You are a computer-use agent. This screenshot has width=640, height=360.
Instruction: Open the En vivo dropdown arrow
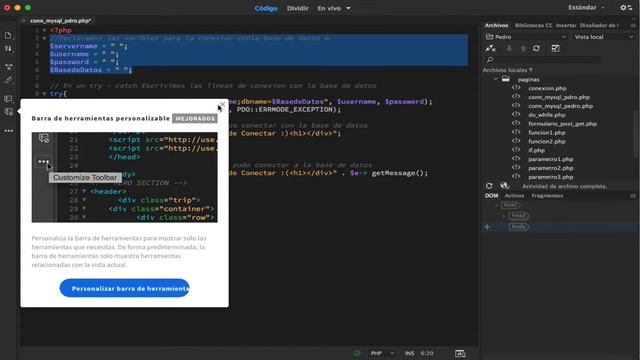click(348, 8)
